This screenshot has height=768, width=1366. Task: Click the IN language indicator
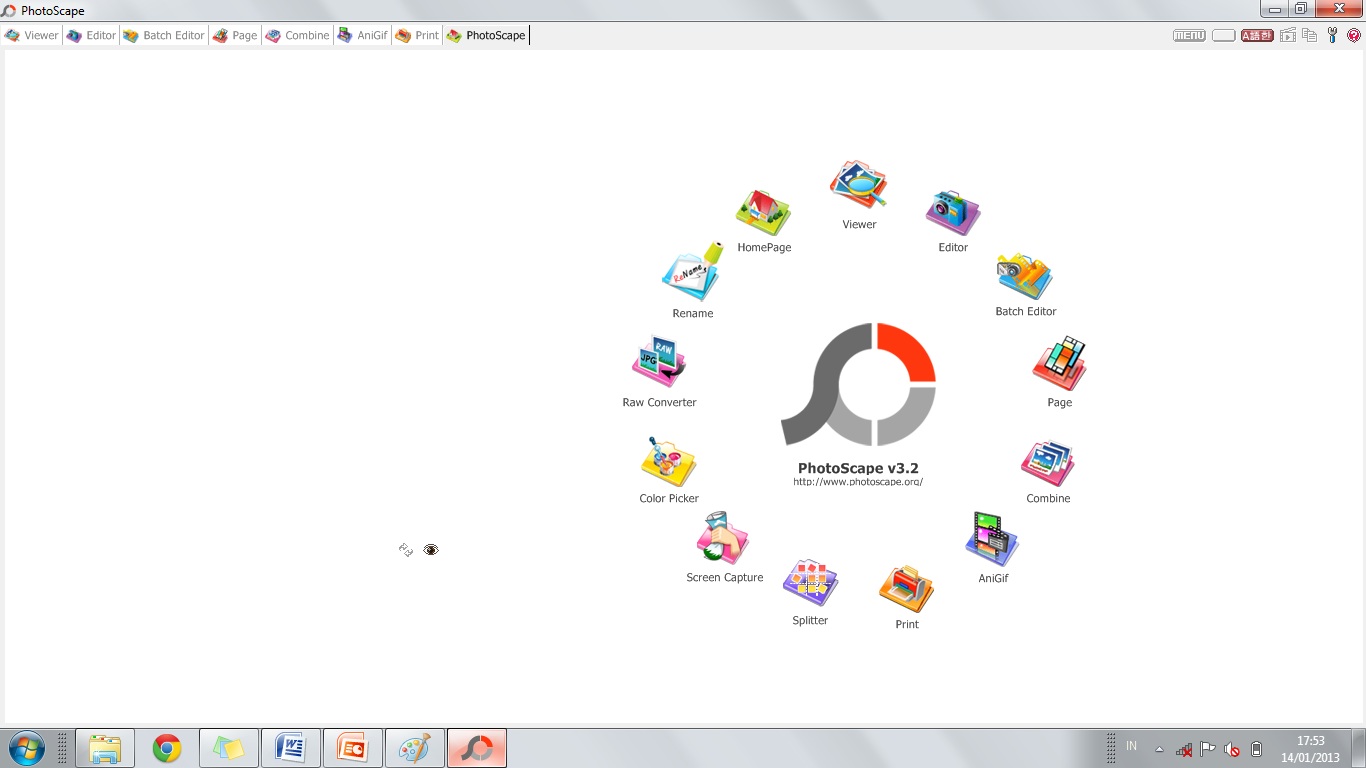(1132, 746)
